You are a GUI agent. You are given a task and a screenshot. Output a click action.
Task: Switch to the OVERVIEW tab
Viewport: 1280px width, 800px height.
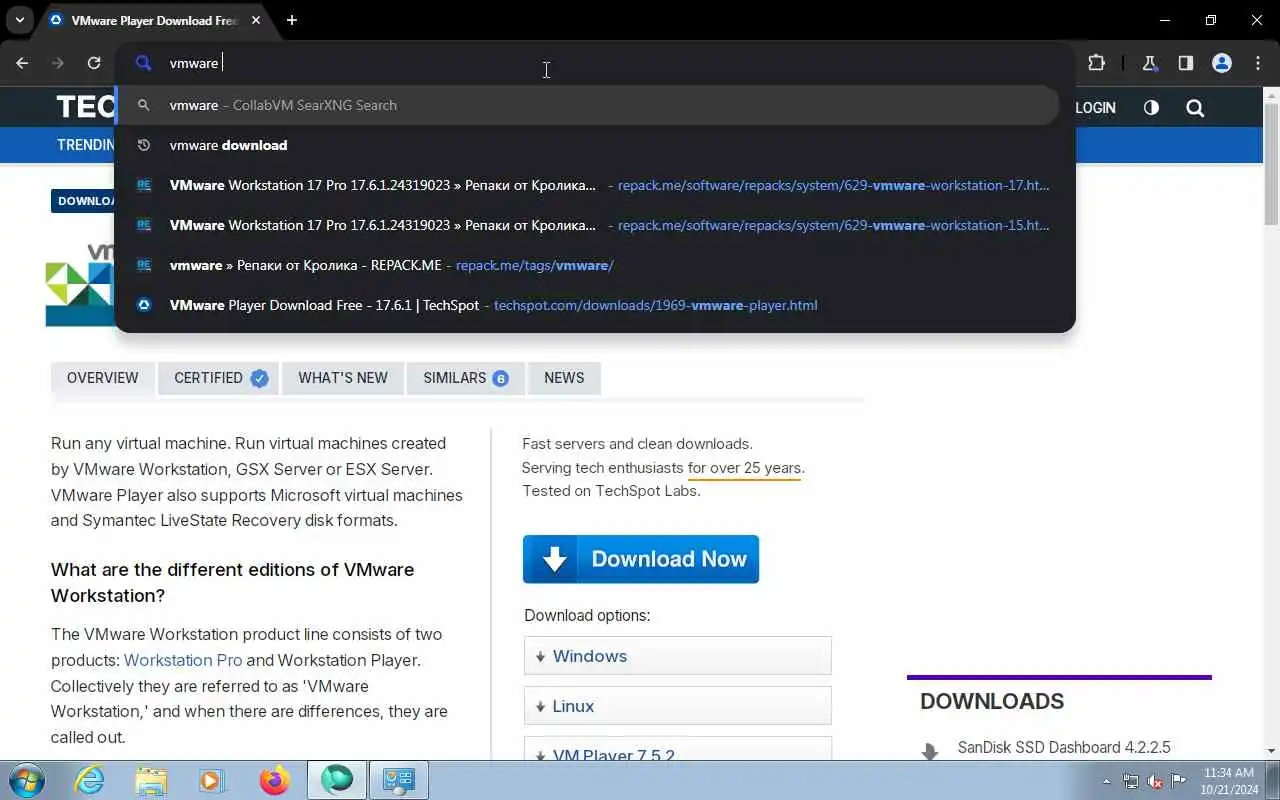click(102, 378)
